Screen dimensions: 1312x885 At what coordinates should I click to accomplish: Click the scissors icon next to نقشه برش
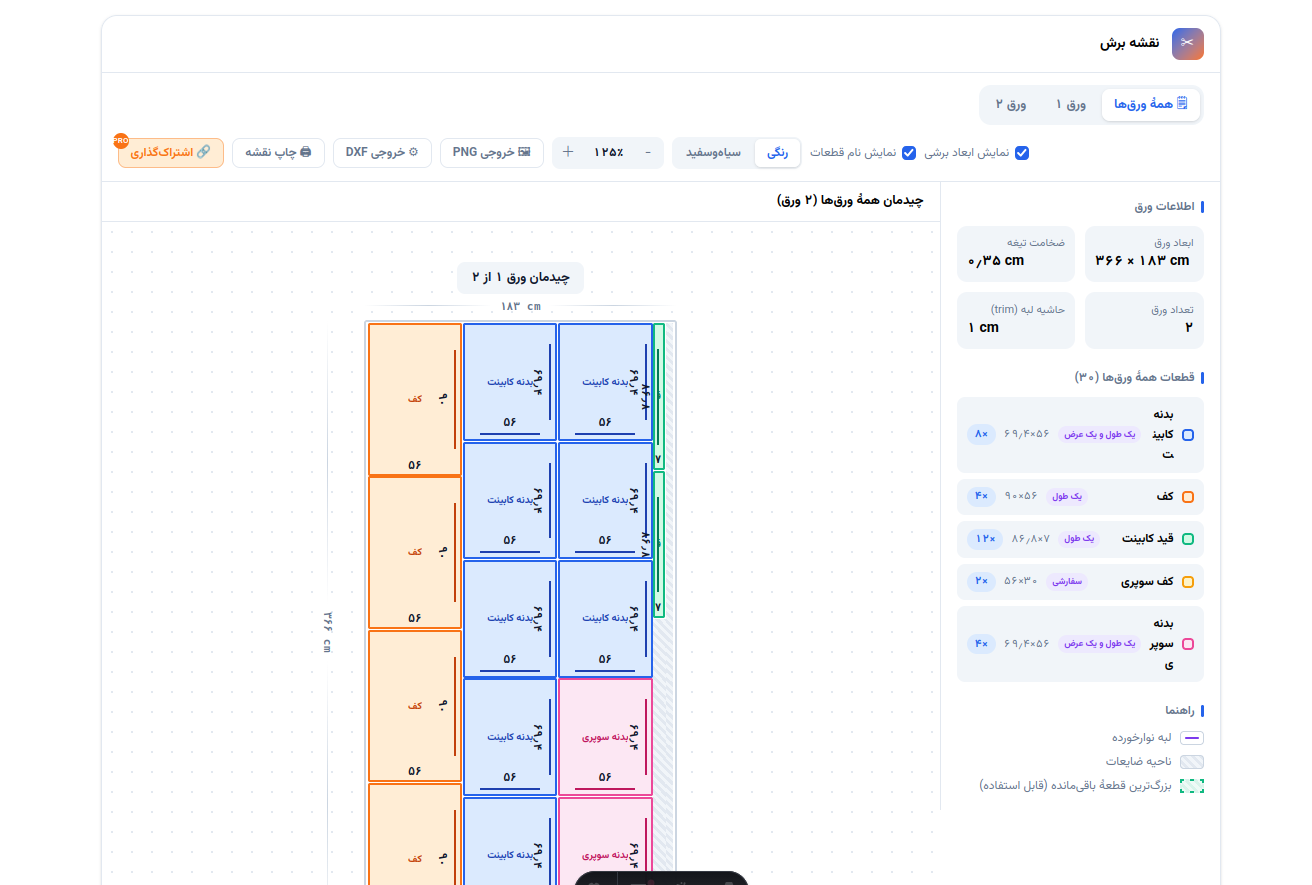(x=1188, y=43)
